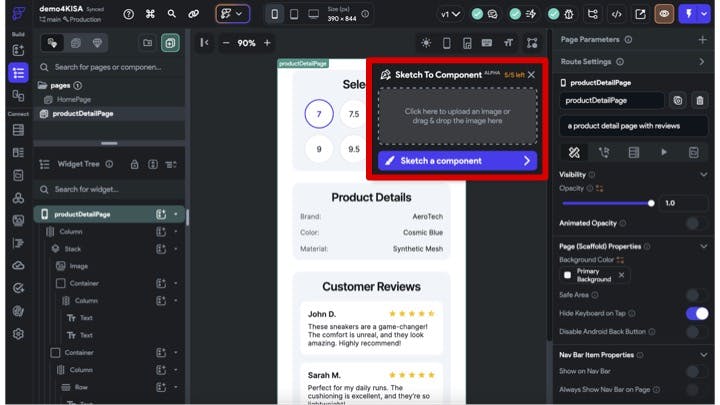Toggle Animated Opacity switch
Screen dimensions: 720x405
coord(697,223)
